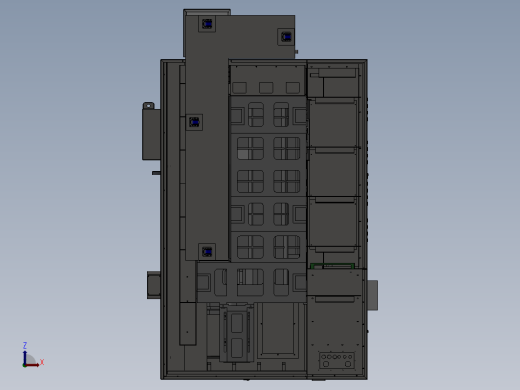Screen dimensions: 520x390
Task: Select the green circuit board strip in model
Action: click(332, 266)
